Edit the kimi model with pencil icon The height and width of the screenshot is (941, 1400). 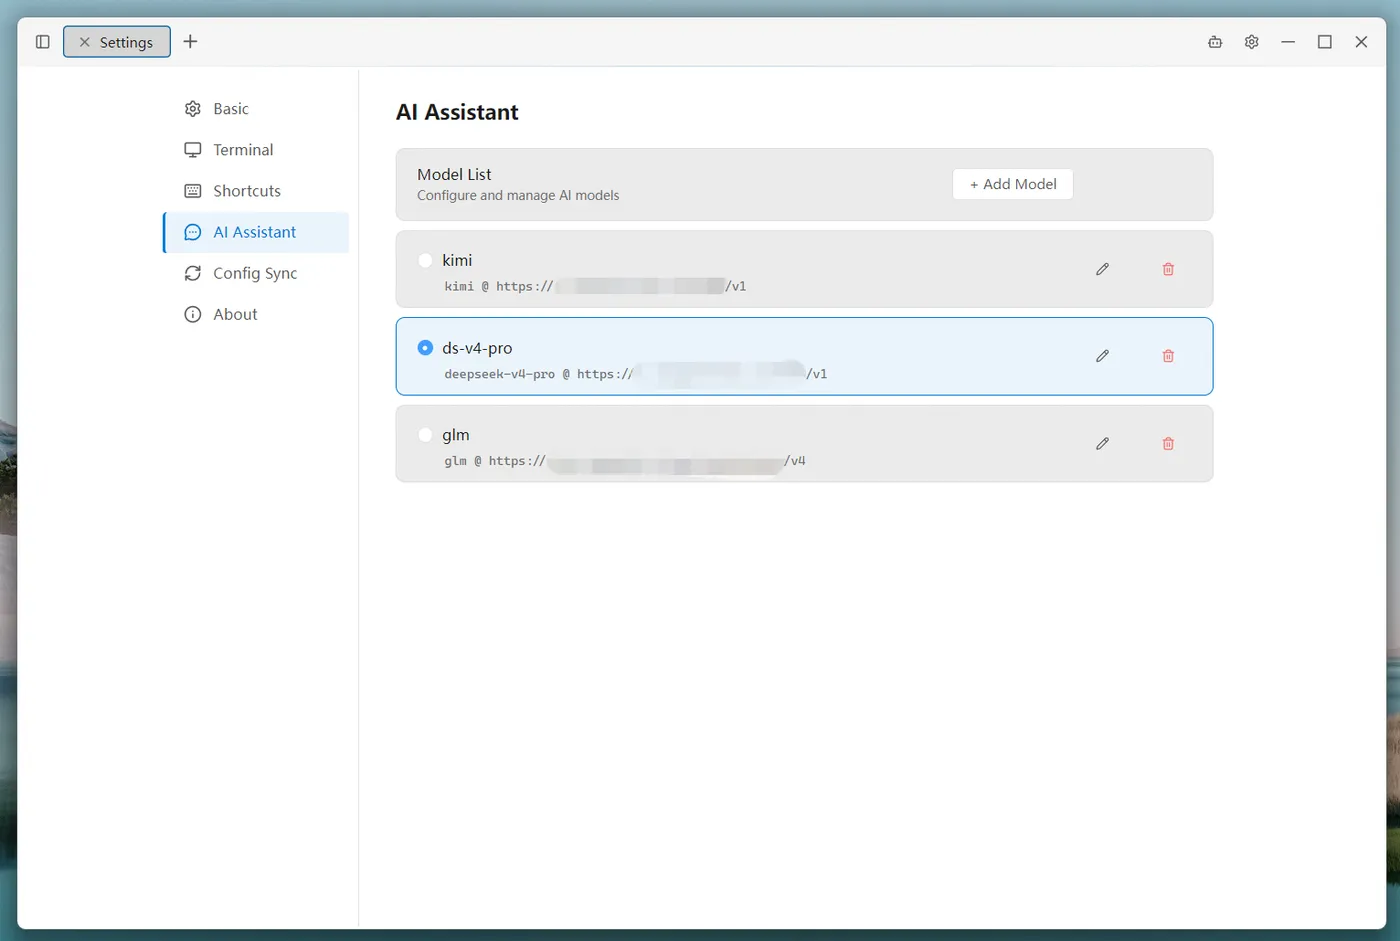click(x=1102, y=269)
